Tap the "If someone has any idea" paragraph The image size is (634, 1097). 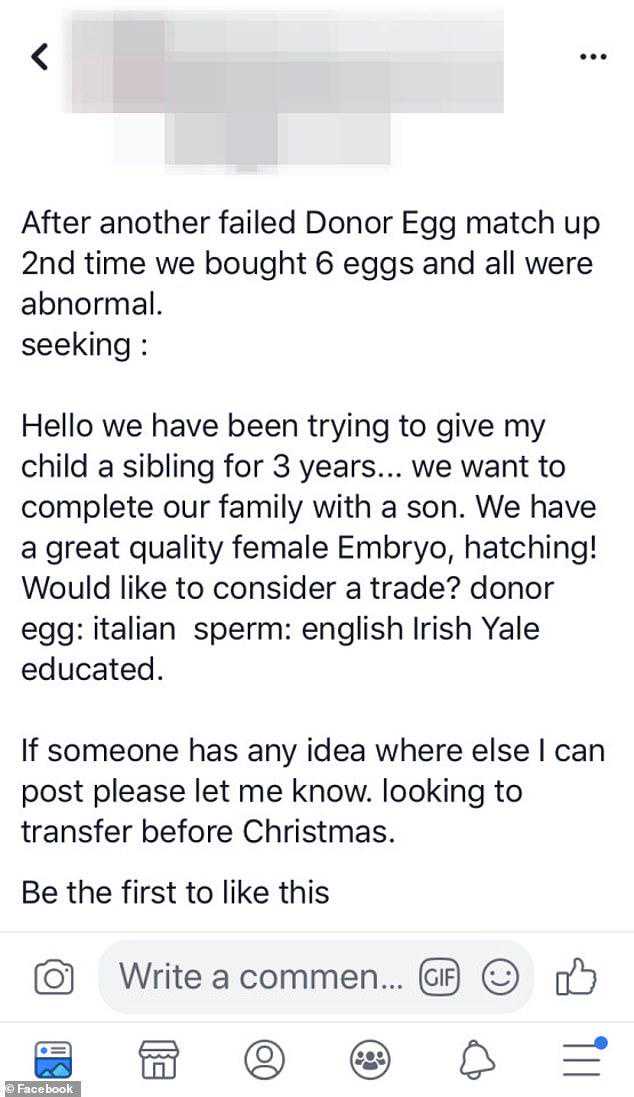point(312,791)
